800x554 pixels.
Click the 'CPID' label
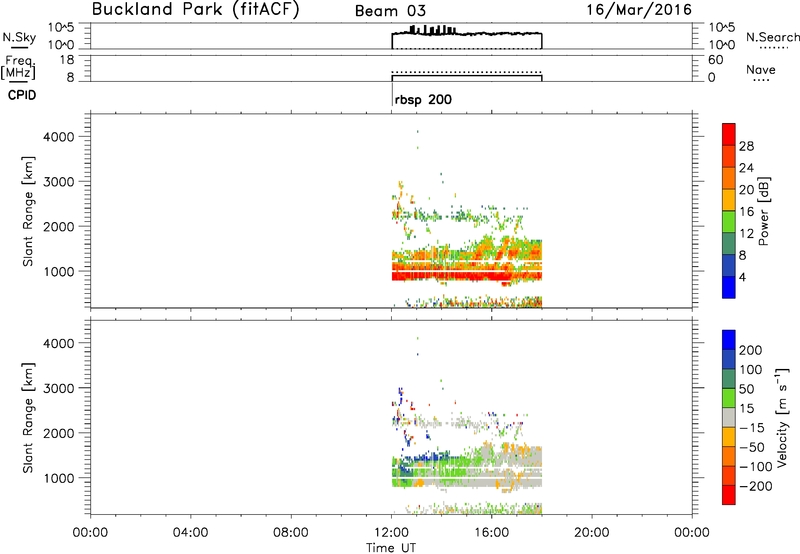[x=22, y=95]
